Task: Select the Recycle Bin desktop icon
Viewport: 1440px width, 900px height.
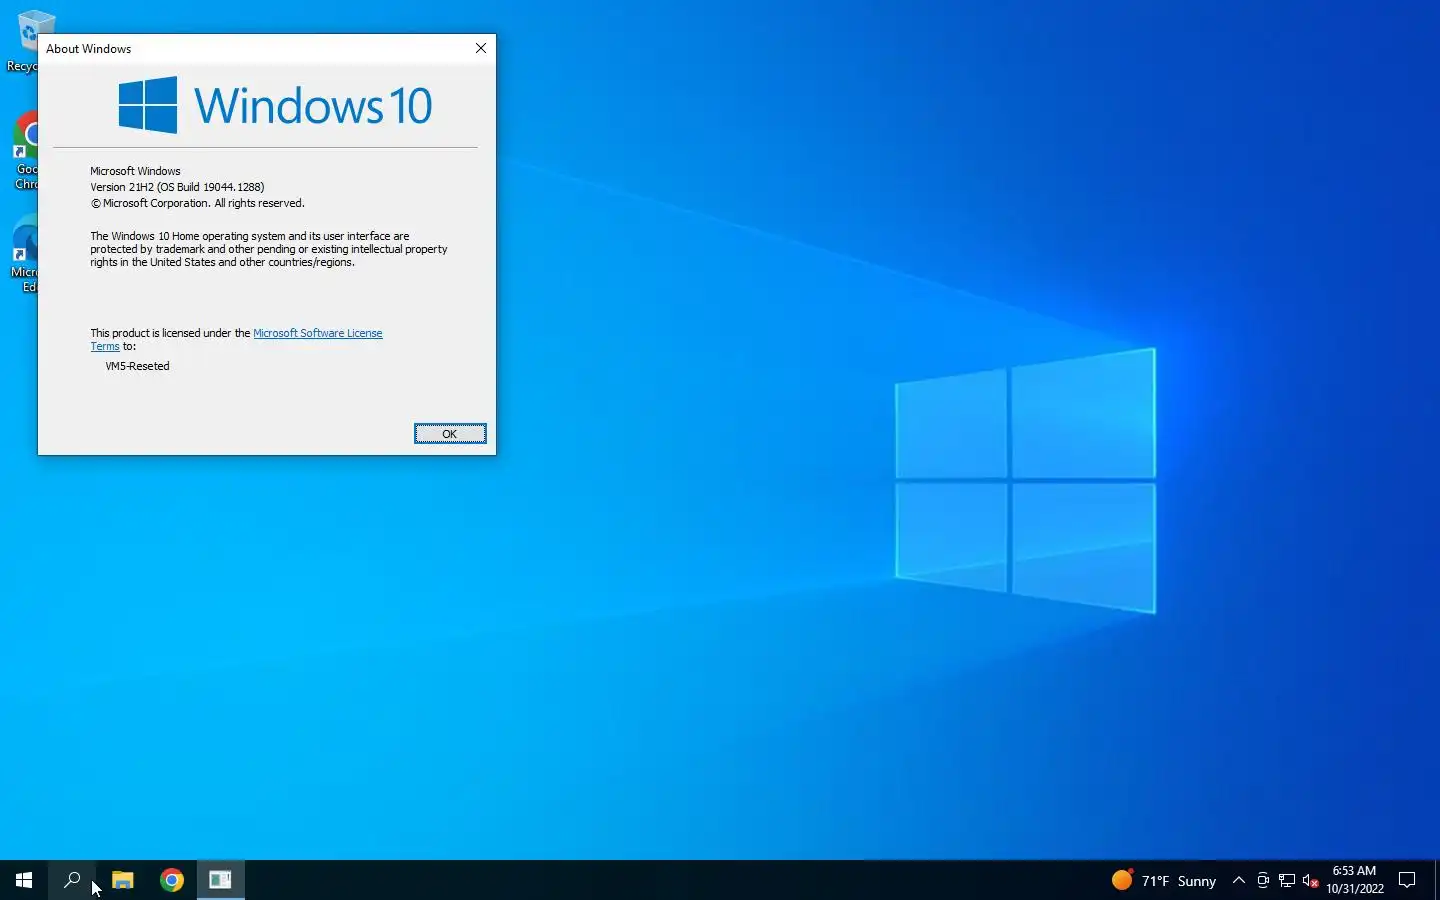Action: click(20, 40)
